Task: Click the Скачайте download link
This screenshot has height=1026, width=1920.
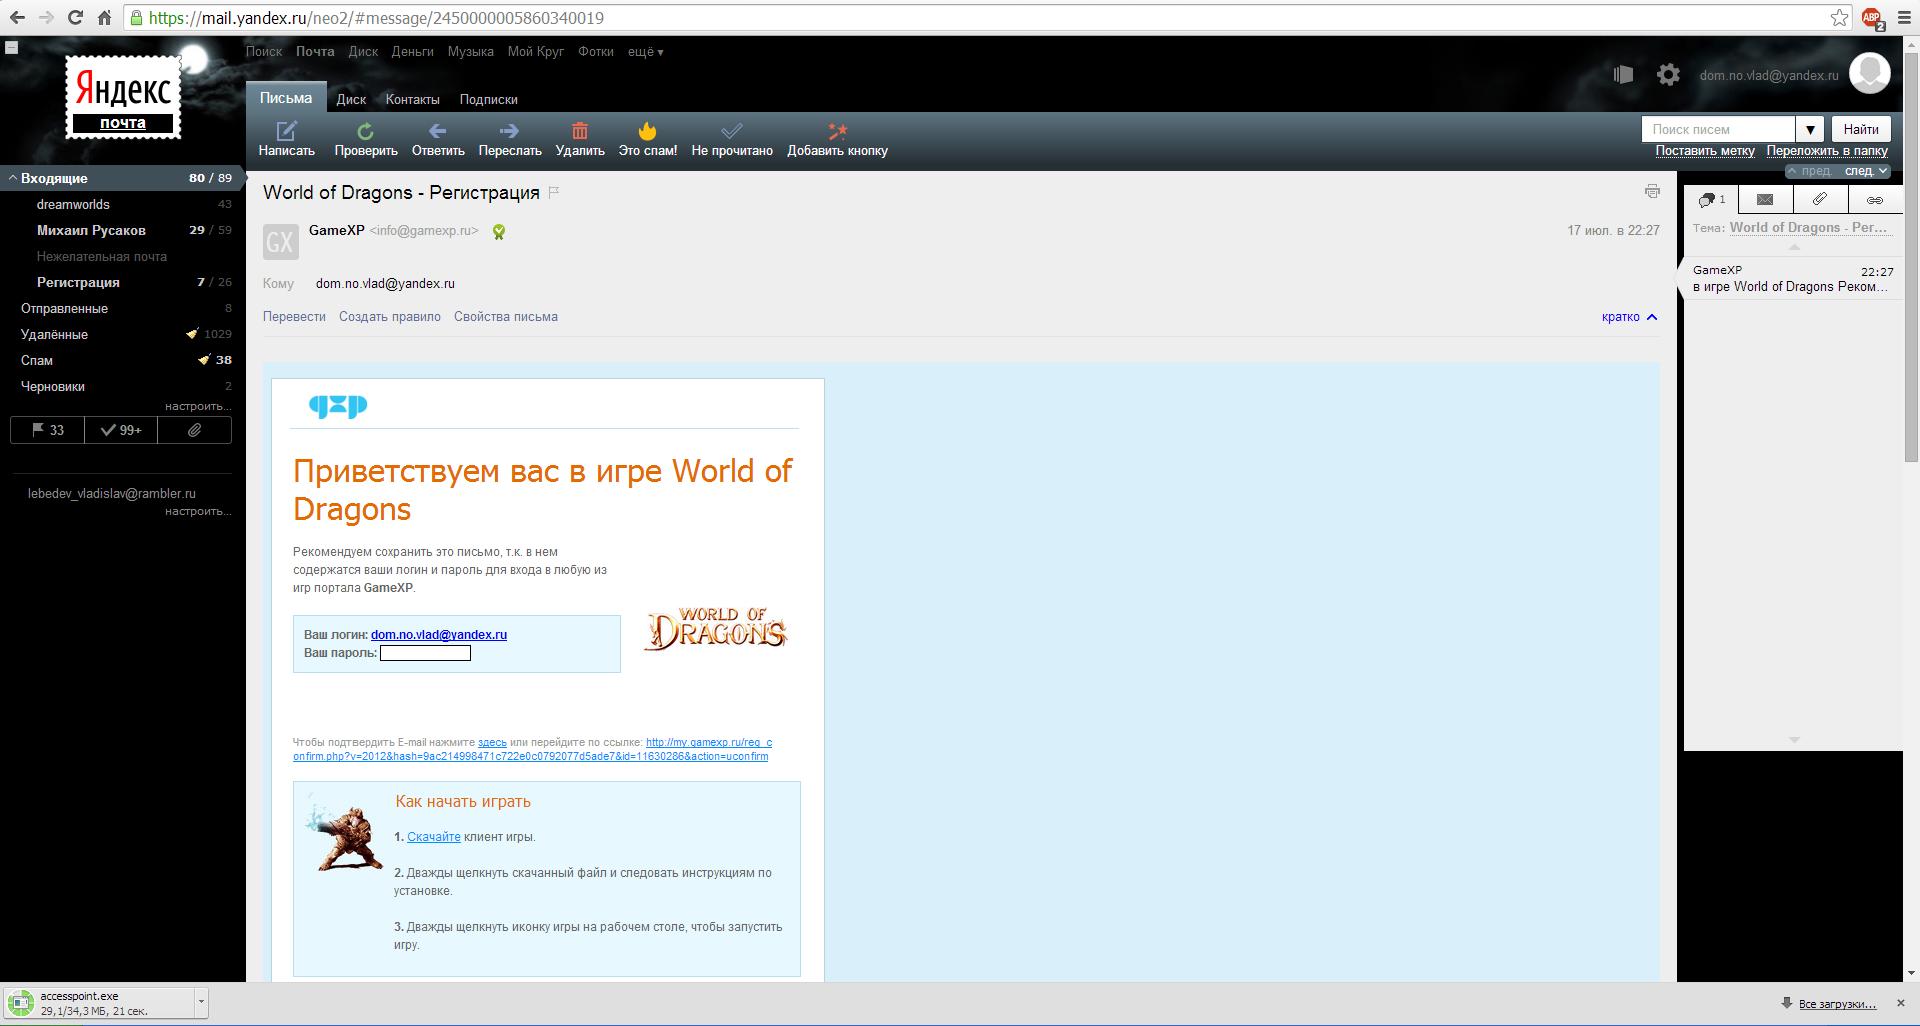Action: point(433,837)
